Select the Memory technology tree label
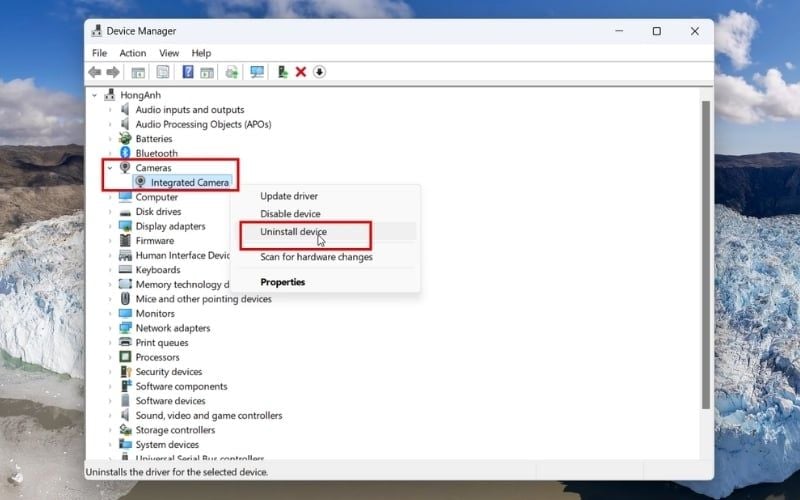Screen dimensions: 800x500 [x=183, y=284]
